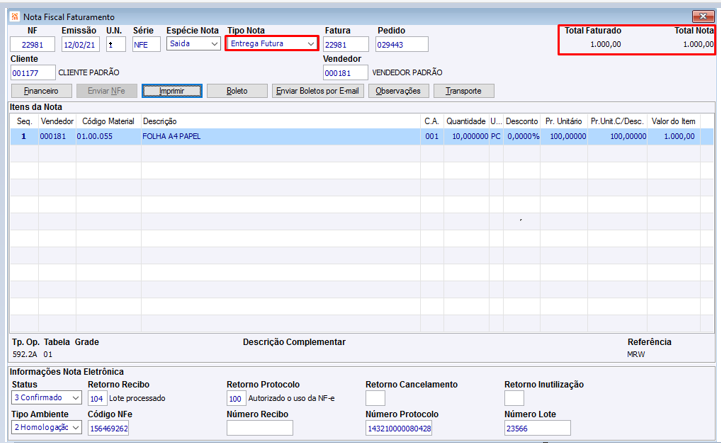Click the Tp. Op. value 592.2A
Viewport: 721px width, 443px height.
[25, 354]
